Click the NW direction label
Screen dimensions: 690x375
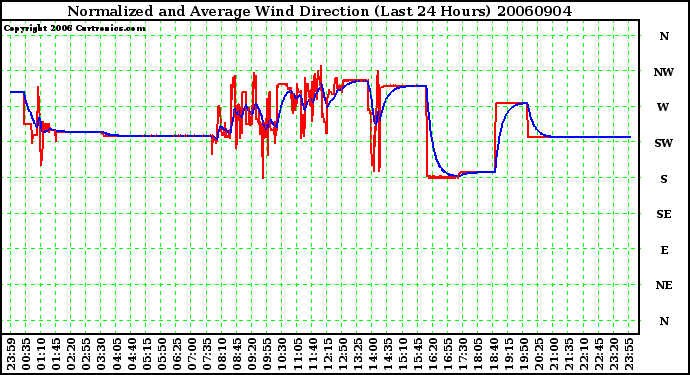click(664, 72)
